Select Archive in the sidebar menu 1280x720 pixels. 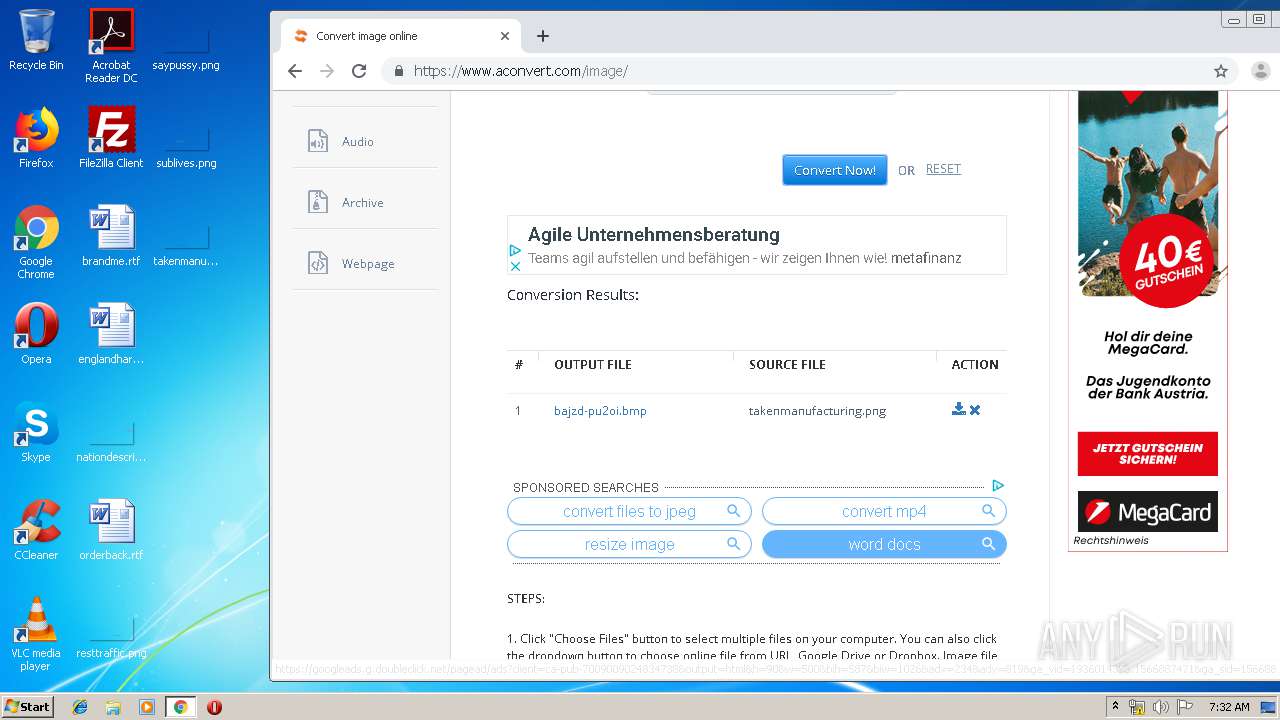coord(363,203)
